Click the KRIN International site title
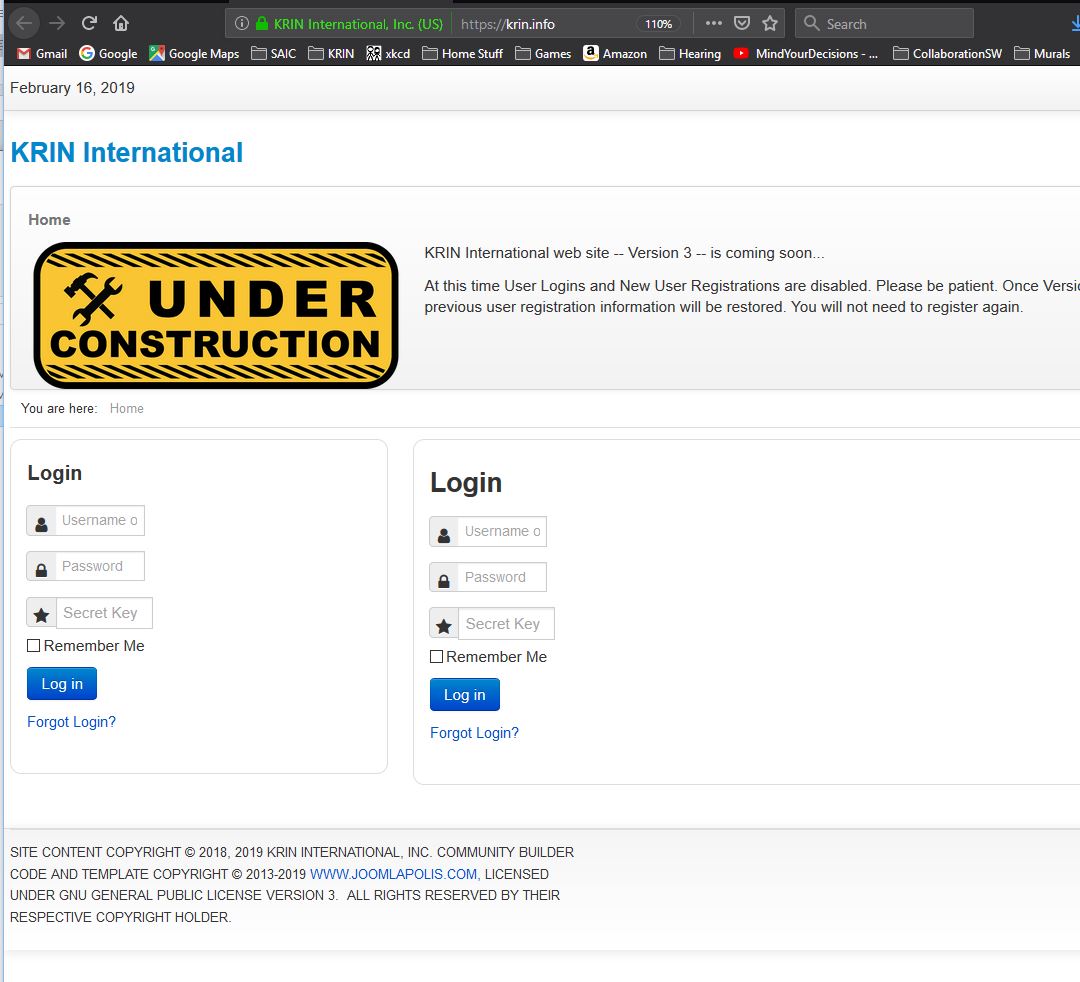 click(x=127, y=152)
